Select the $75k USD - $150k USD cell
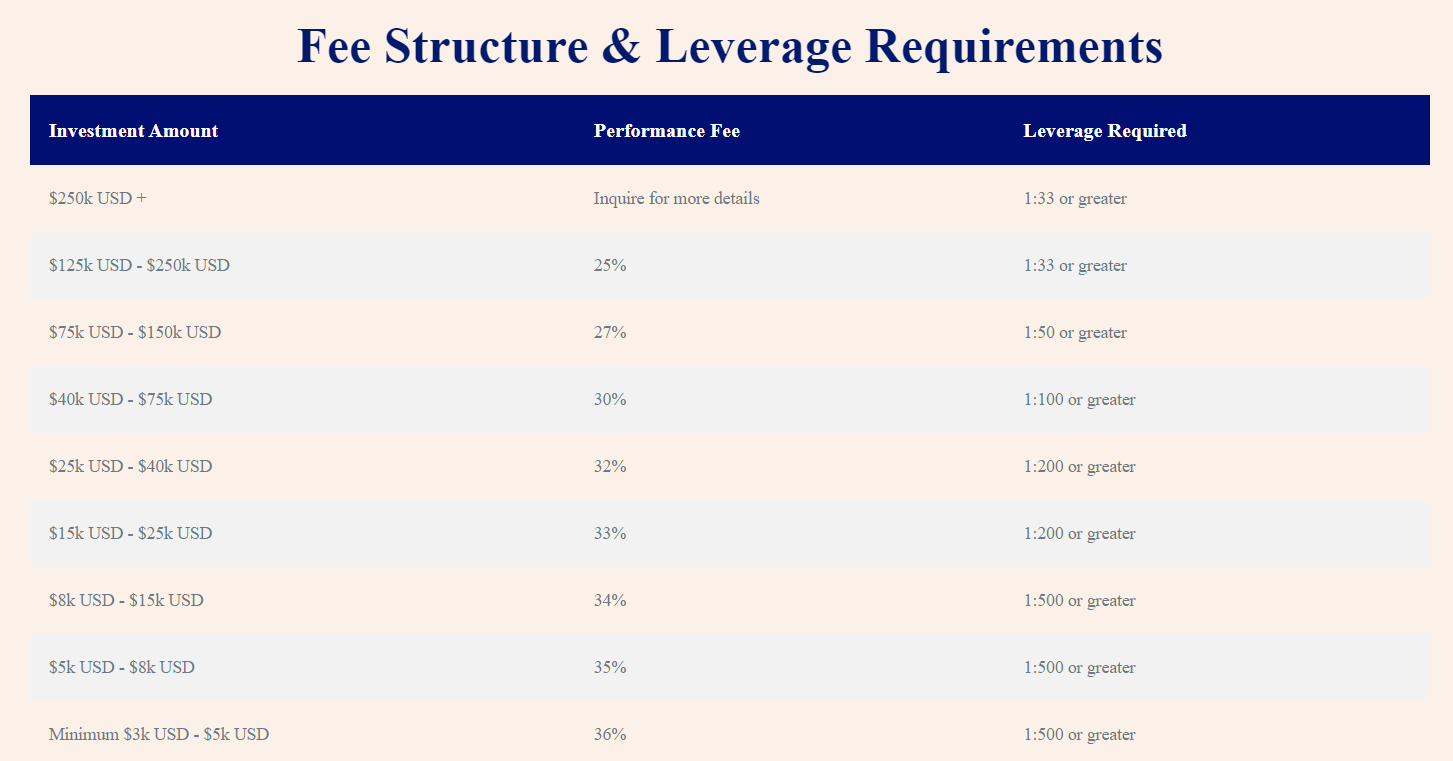This screenshot has width=1453, height=761. click(135, 332)
